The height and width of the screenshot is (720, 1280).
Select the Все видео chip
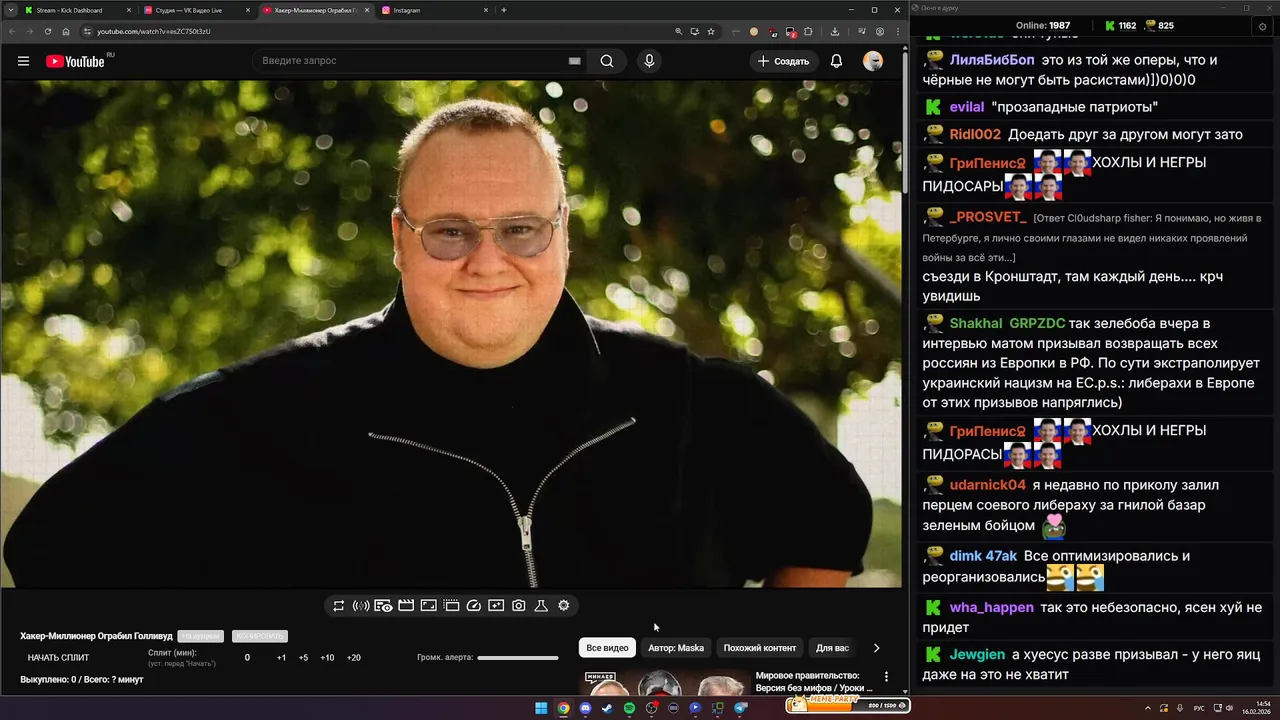point(607,648)
